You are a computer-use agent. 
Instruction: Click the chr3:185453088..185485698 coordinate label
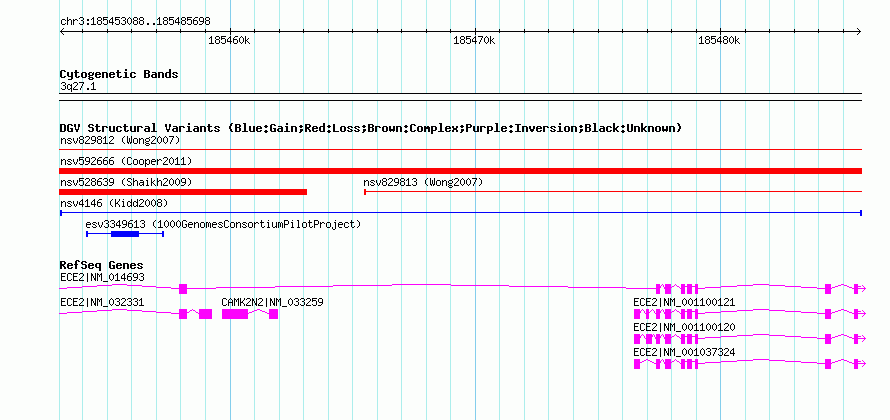pos(135,22)
